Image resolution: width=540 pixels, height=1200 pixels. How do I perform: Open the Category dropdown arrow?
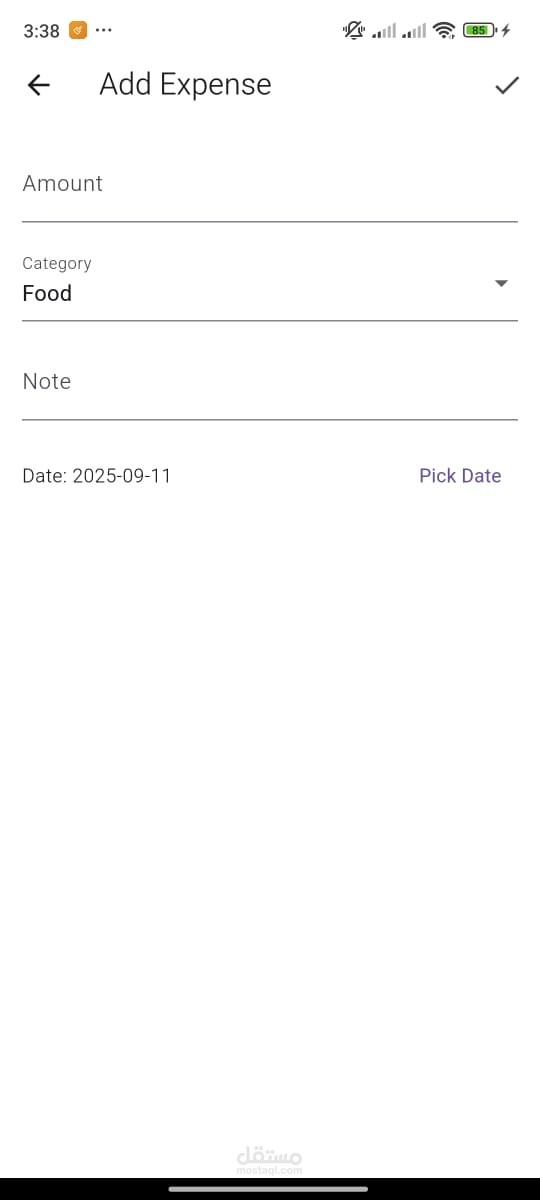[502, 283]
